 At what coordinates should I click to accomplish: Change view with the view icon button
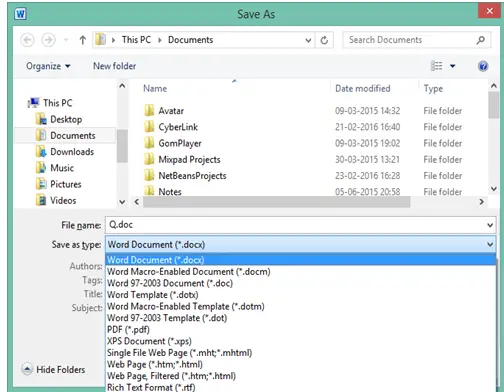[436, 66]
